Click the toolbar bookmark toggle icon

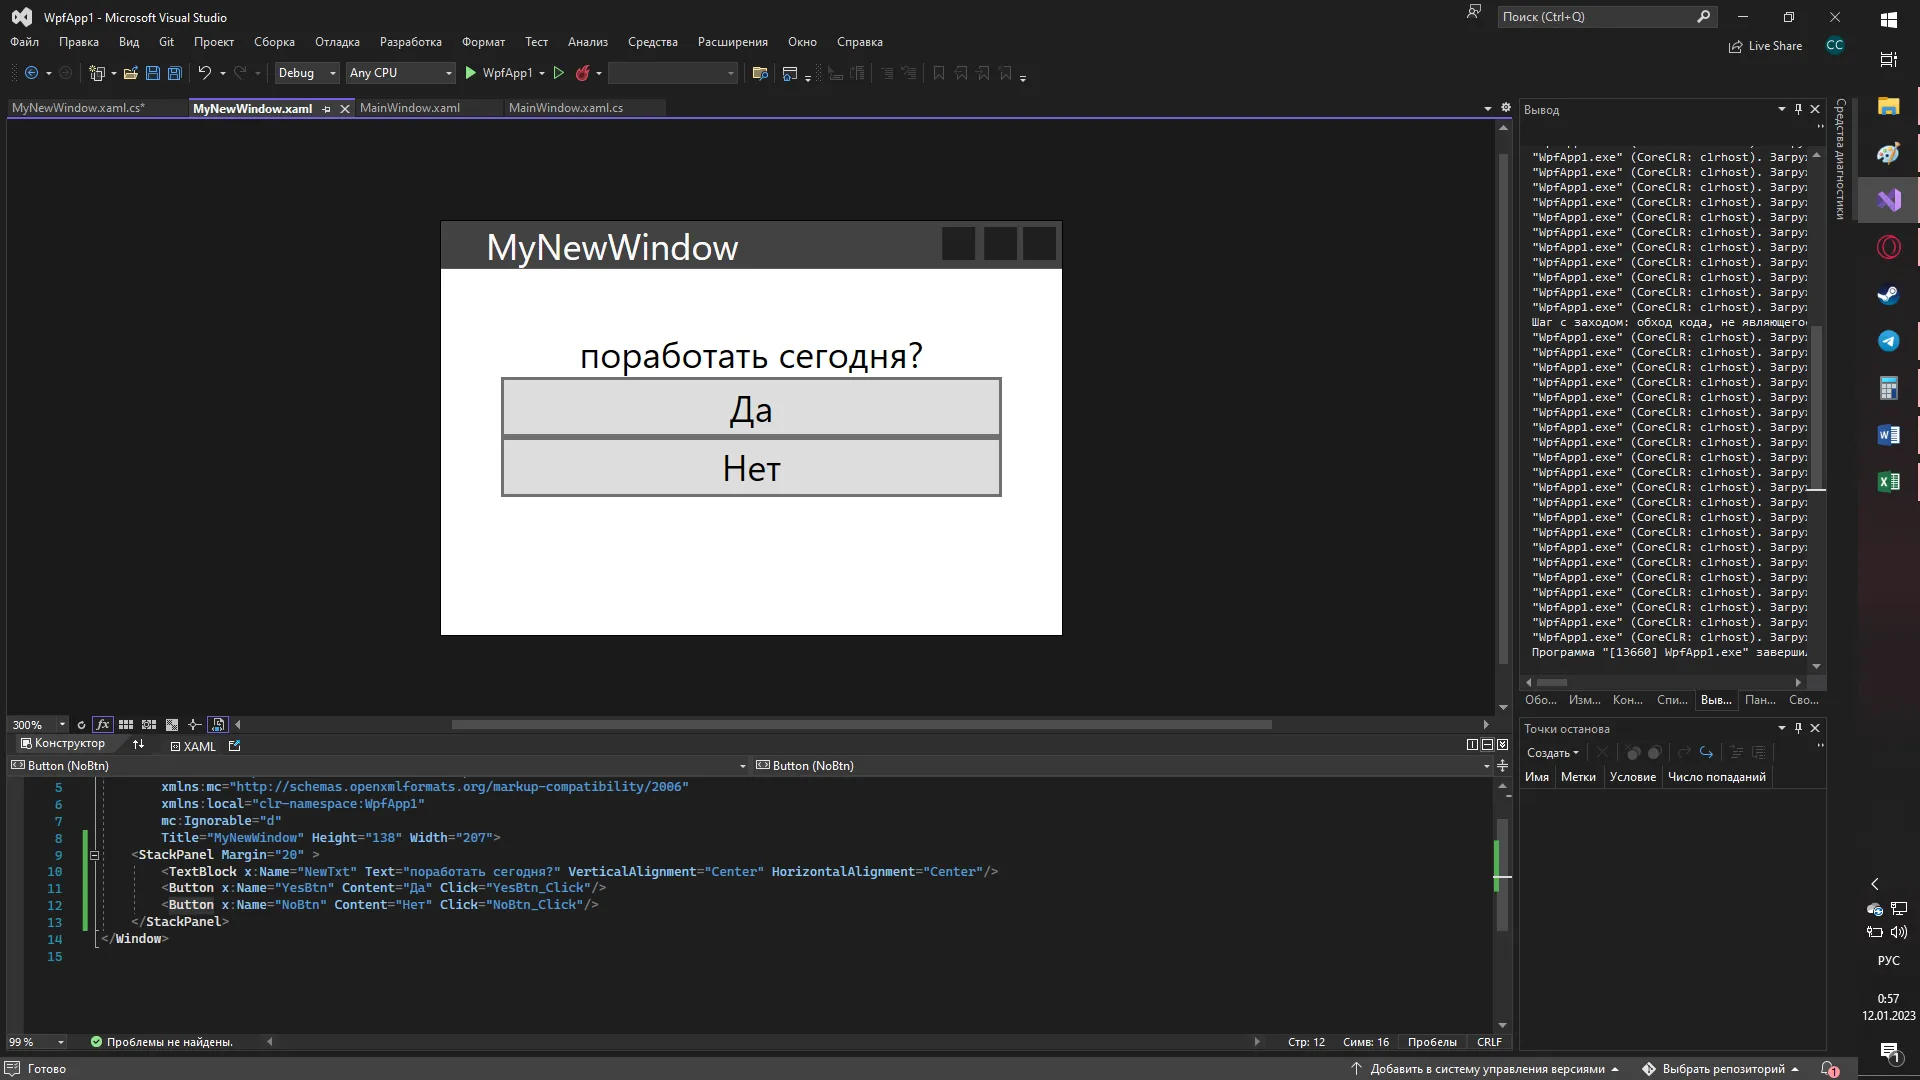click(939, 73)
